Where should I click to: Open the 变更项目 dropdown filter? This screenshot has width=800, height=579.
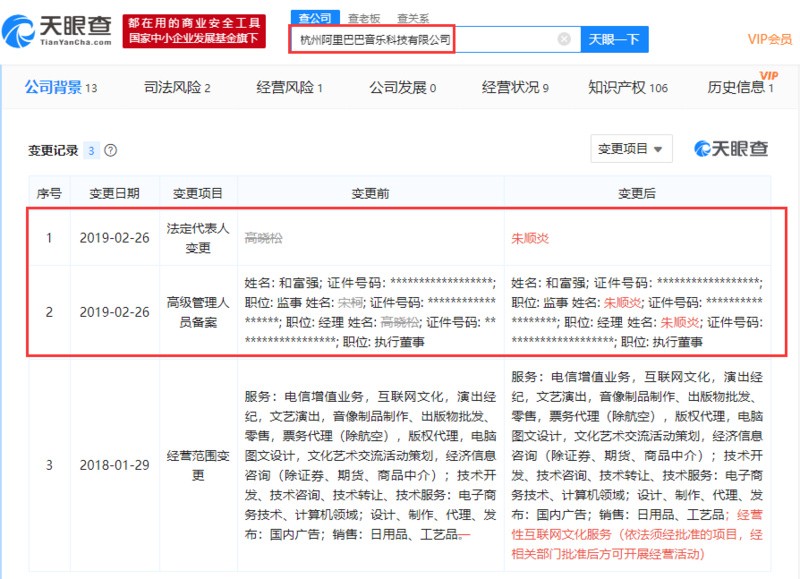[630, 149]
